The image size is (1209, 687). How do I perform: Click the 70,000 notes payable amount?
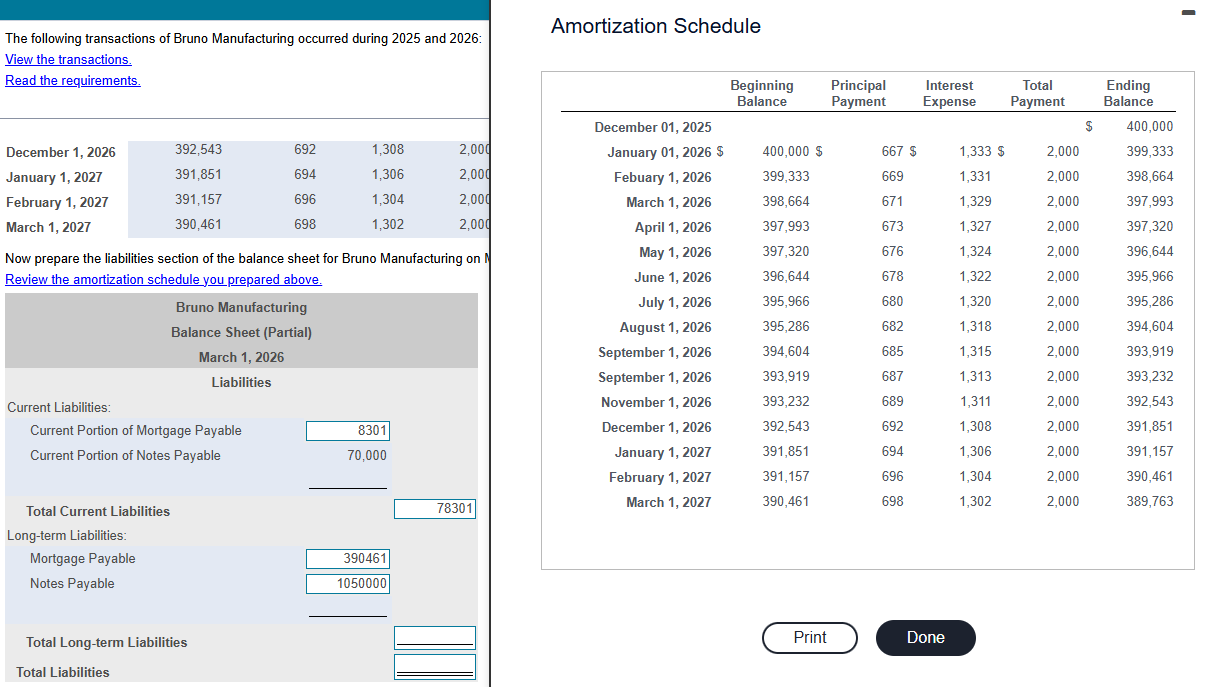(x=367, y=455)
